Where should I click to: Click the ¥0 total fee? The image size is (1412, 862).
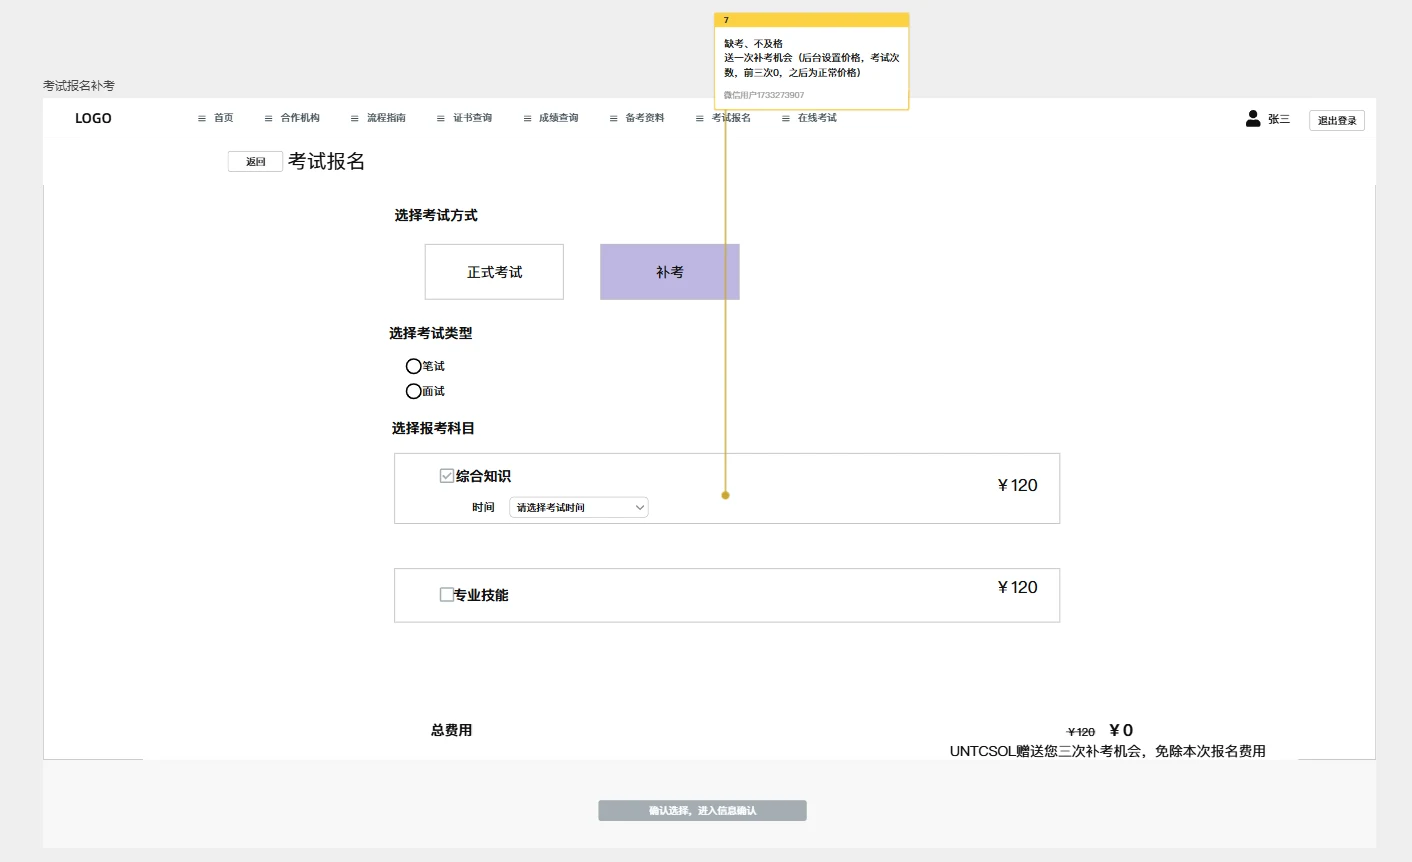[1121, 730]
